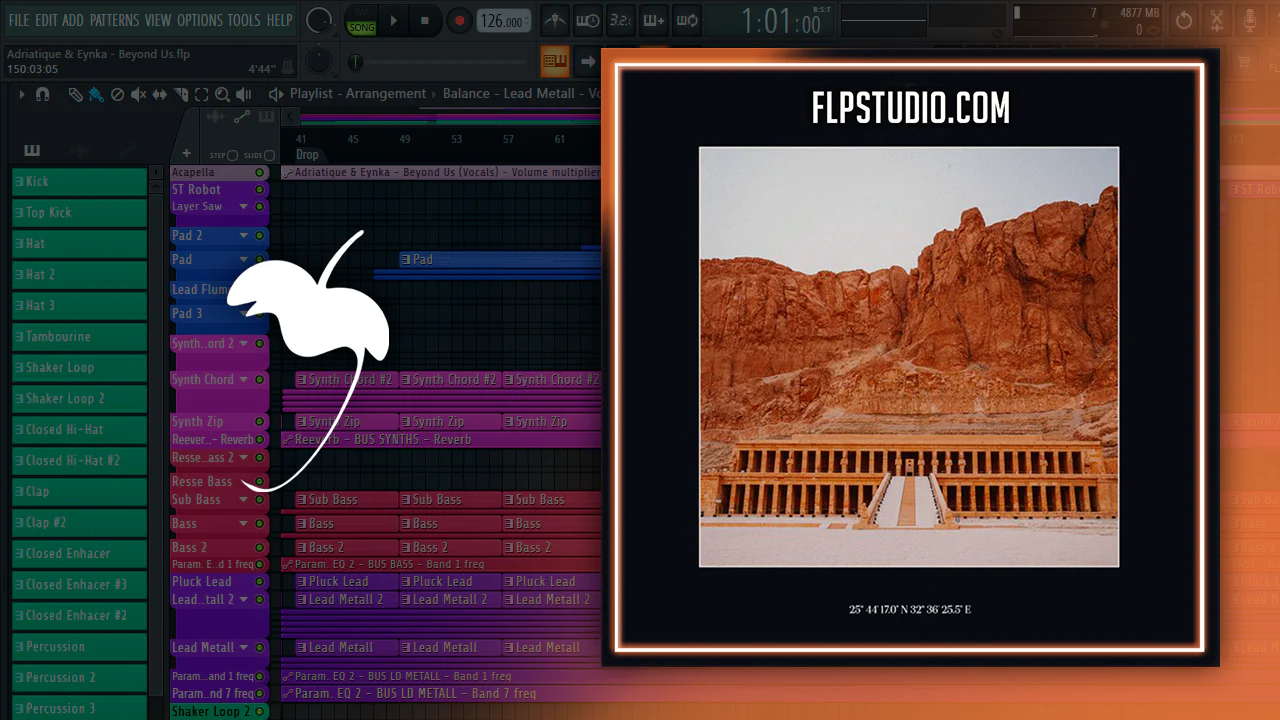Click the piano keys icon above the pattern list
Image resolution: width=1280 pixels, height=720 pixels.
pos(32,151)
